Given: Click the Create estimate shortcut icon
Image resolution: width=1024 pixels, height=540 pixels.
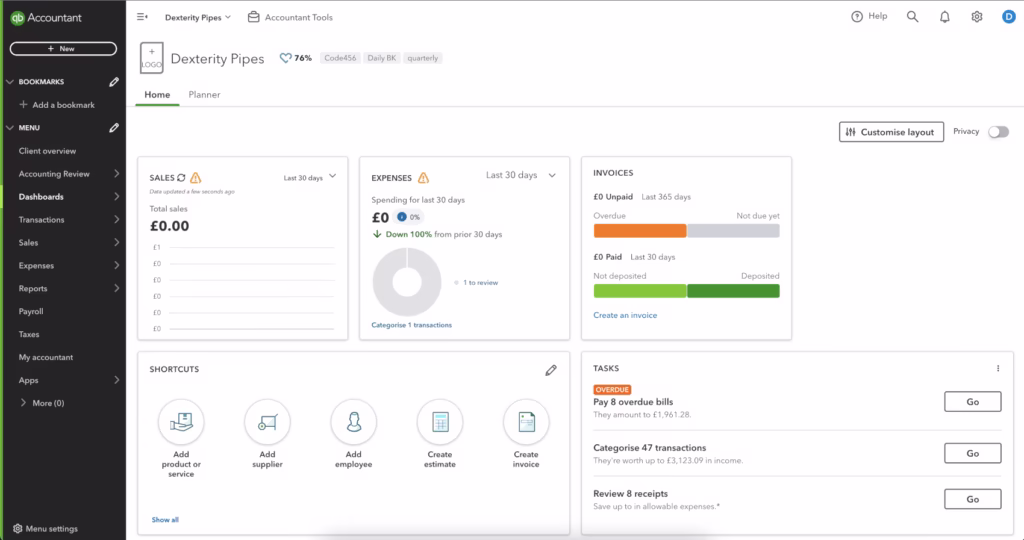Looking at the screenshot, I should (x=440, y=422).
